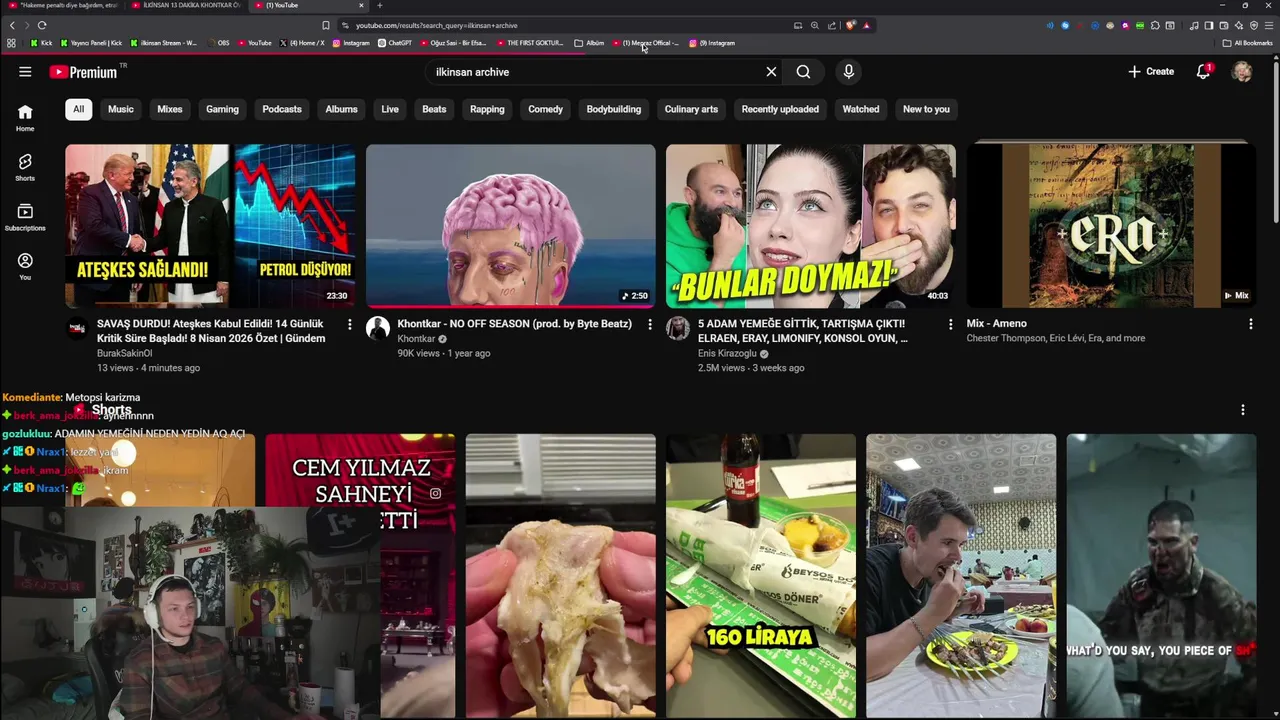Open SAVAŞ DURDU video title
1280x720 pixels.
pyautogui.click(x=211, y=331)
